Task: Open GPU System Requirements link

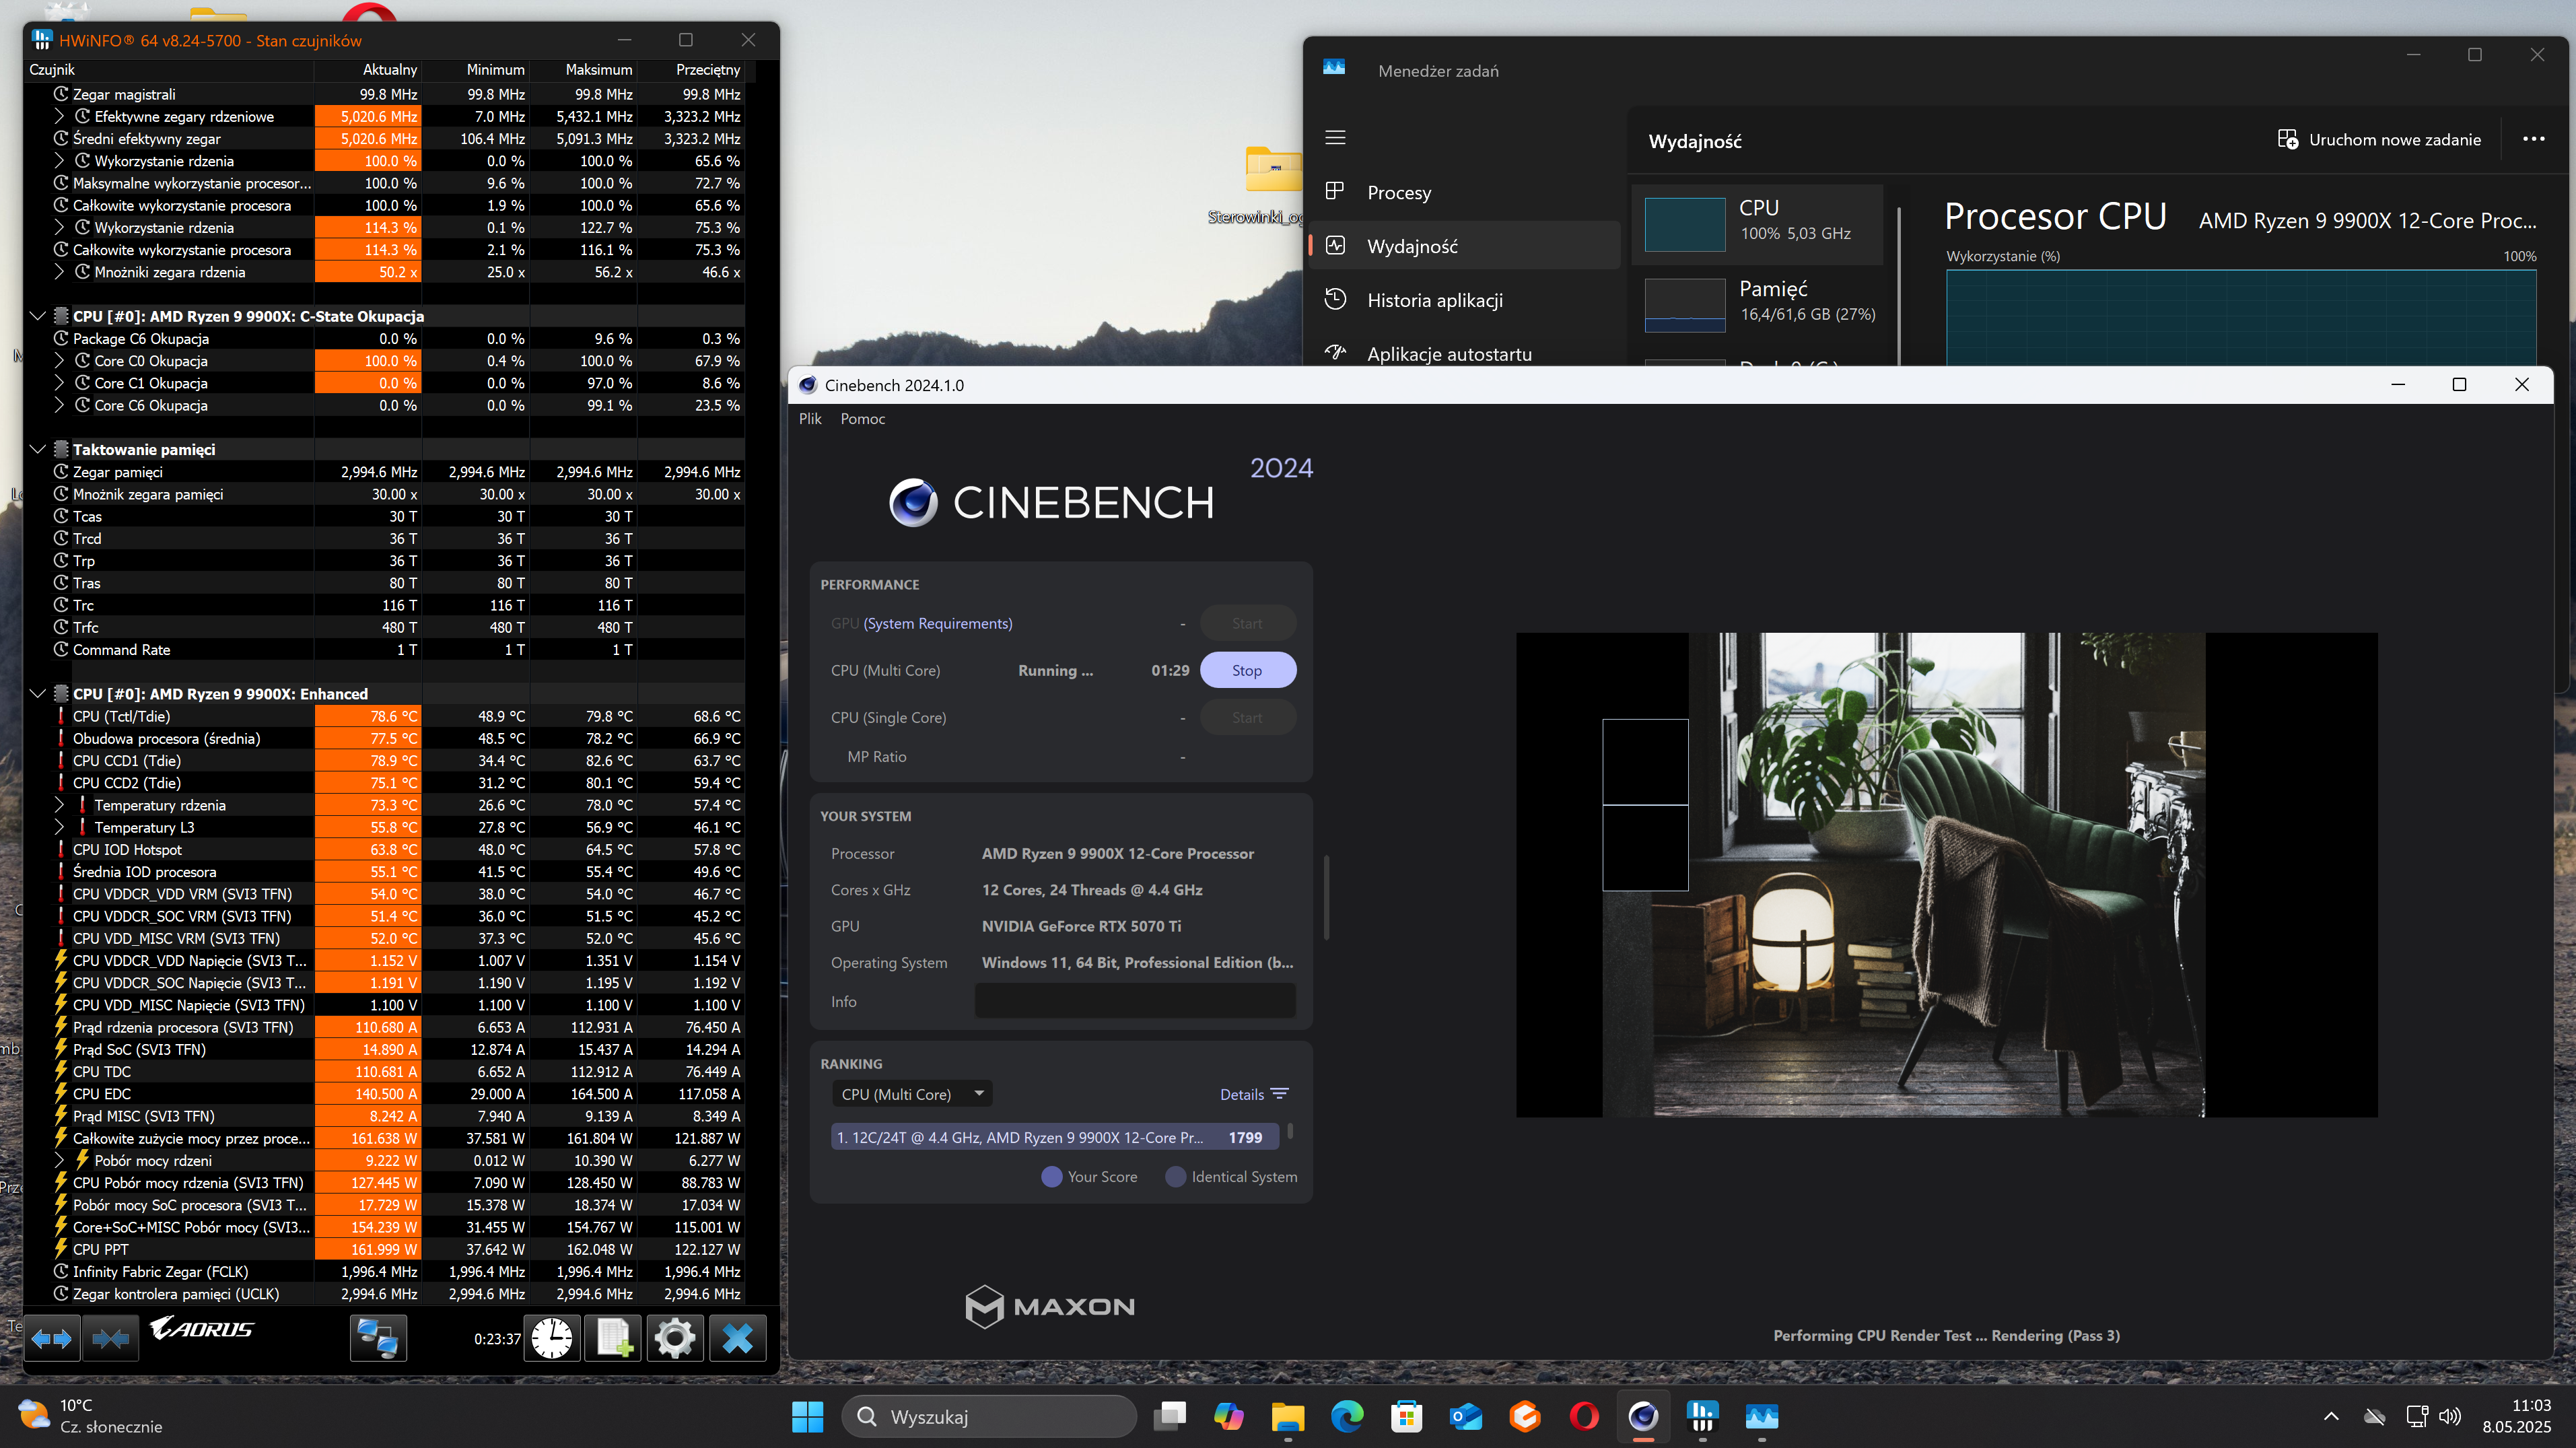Action: click(937, 623)
